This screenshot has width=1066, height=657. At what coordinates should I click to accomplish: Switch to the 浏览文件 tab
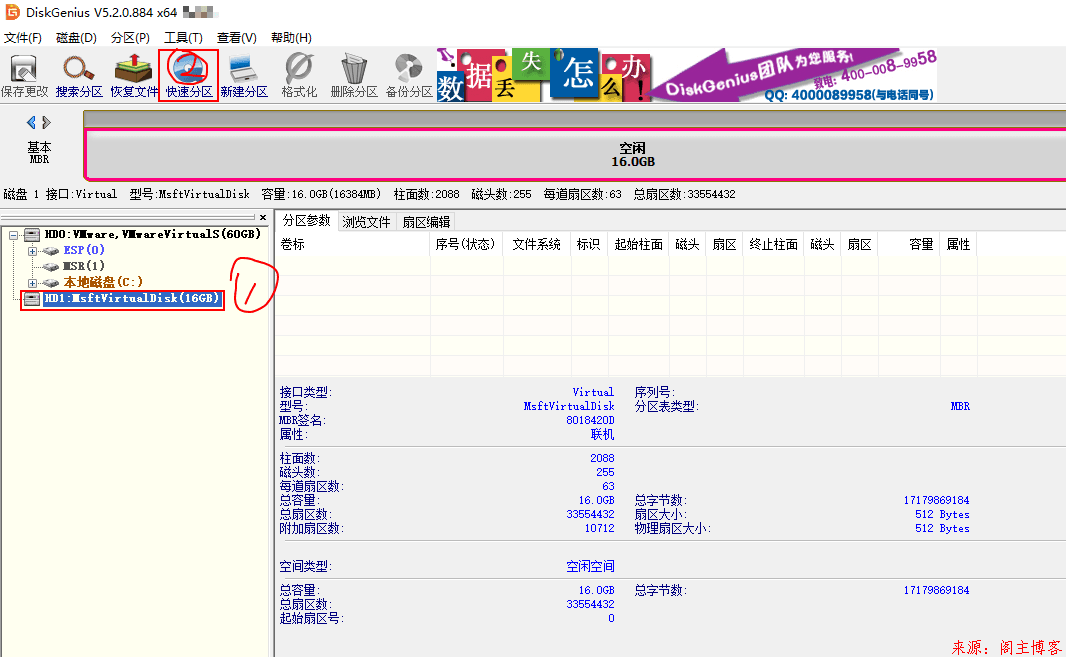pyautogui.click(x=366, y=222)
